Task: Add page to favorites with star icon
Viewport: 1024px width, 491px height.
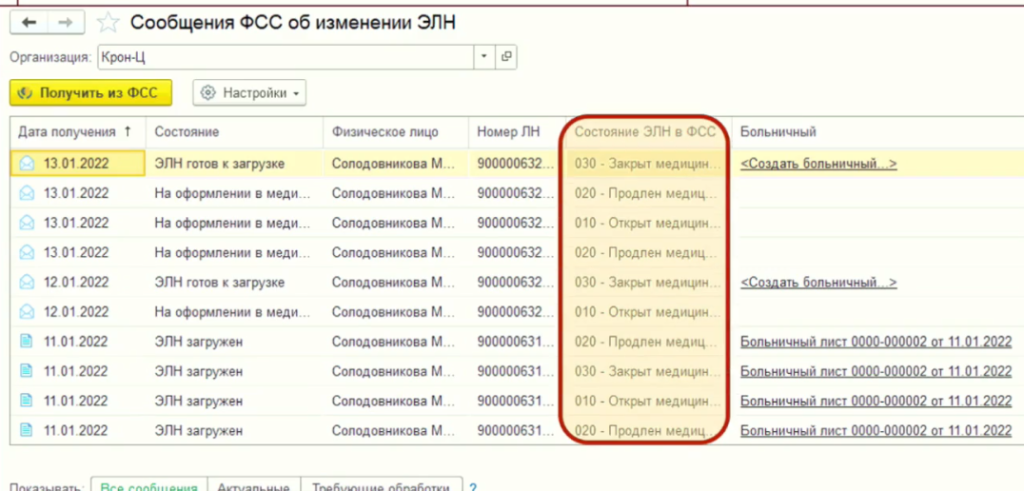Action: [x=111, y=22]
